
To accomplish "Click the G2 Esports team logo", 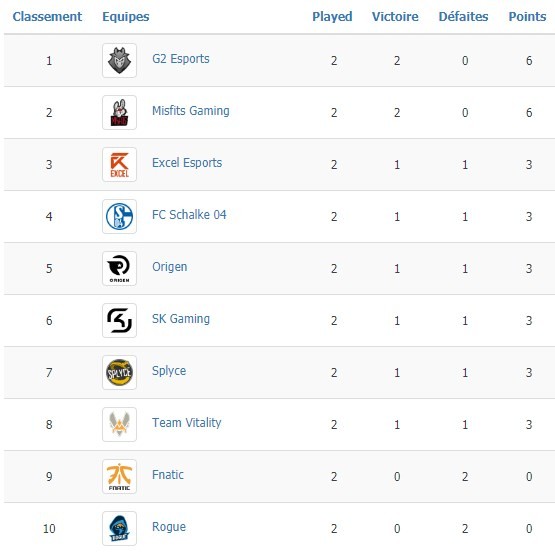I will pos(119,61).
